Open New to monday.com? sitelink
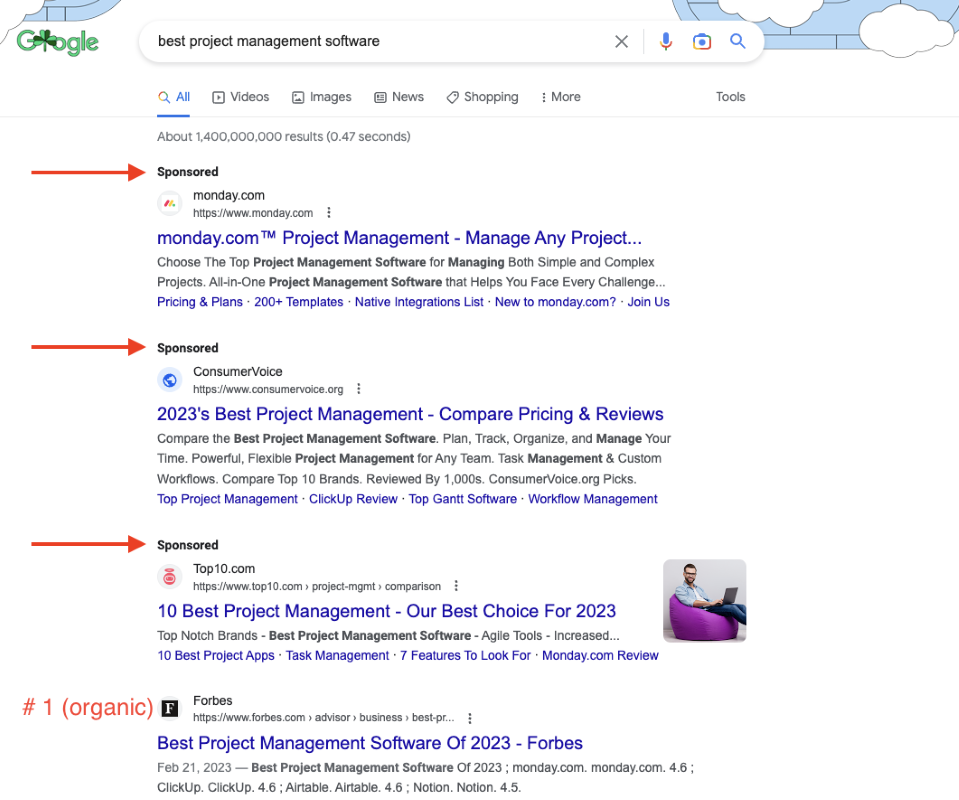Image resolution: width=959 pixels, height=800 pixels. pos(555,302)
